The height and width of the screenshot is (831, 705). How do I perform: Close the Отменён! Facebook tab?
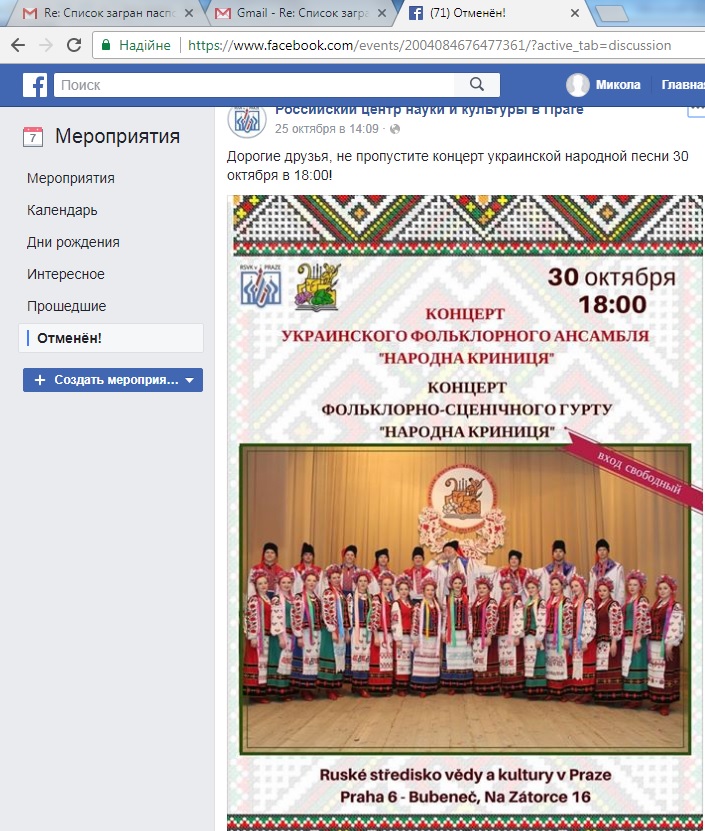575,13
